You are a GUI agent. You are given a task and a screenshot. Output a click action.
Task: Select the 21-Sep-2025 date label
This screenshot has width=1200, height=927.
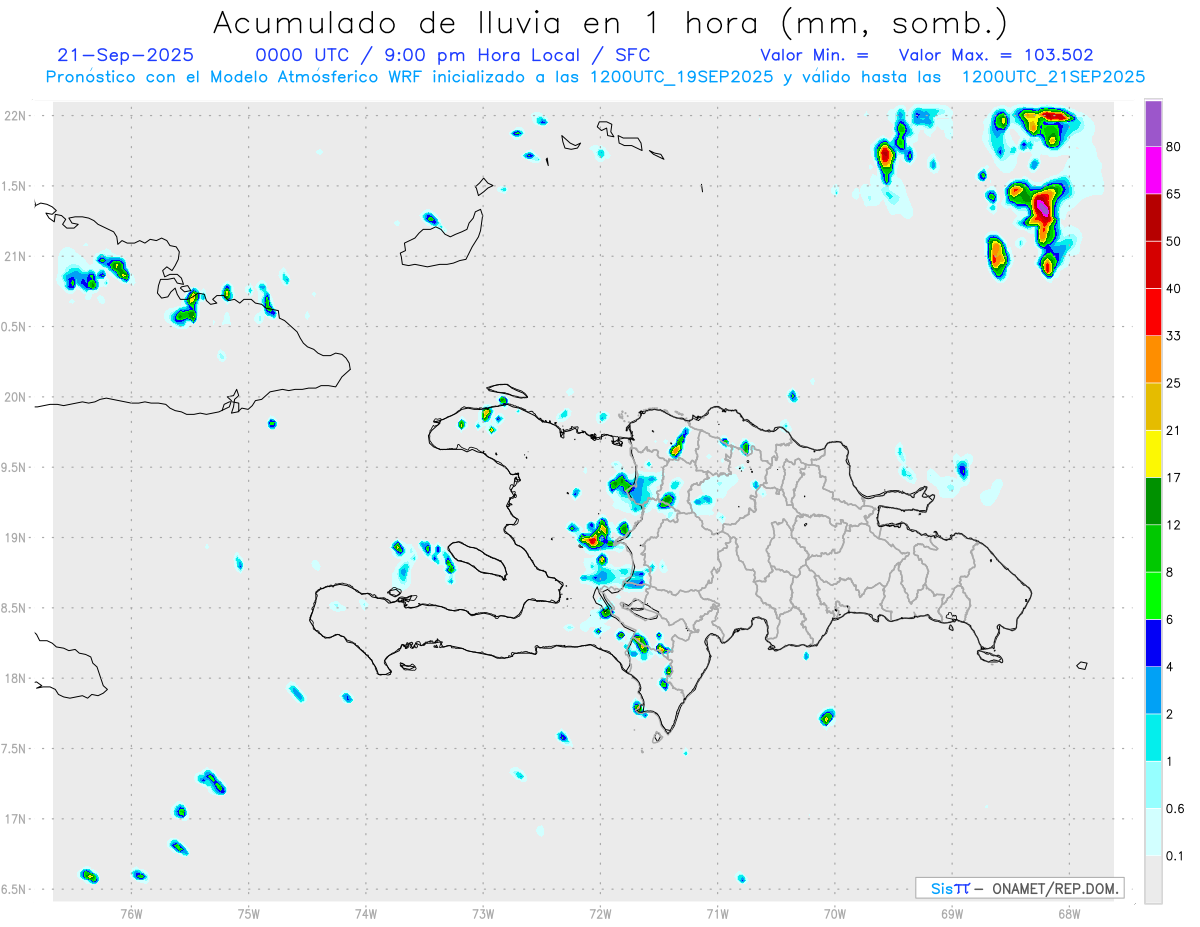pyautogui.click(x=126, y=55)
